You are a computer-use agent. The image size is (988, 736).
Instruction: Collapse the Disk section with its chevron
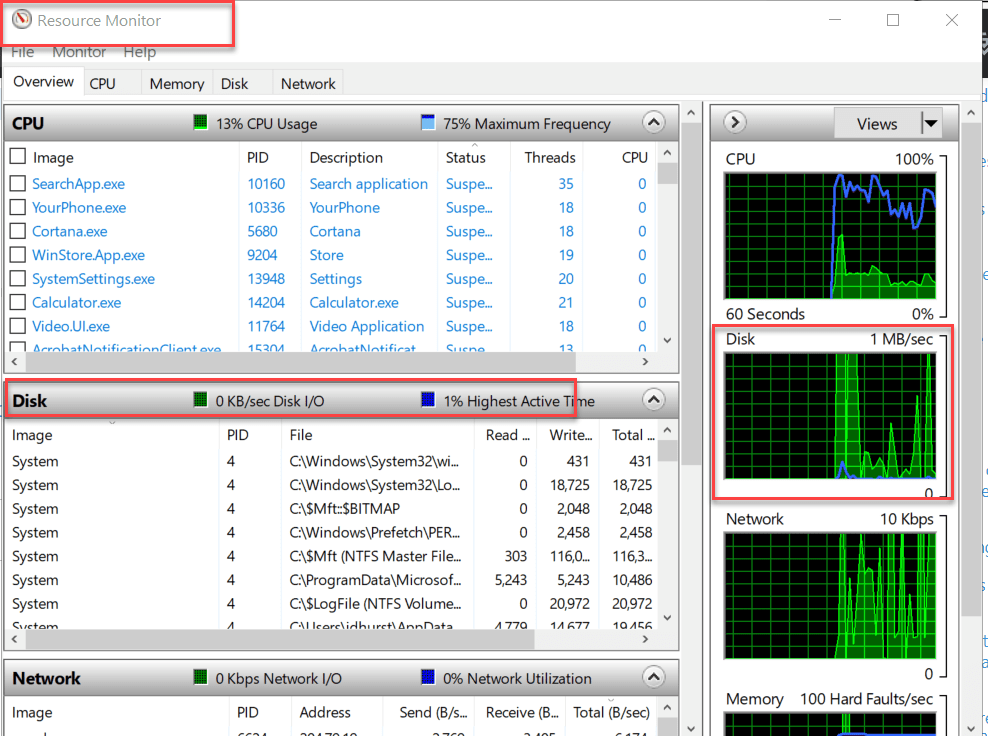[654, 399]
